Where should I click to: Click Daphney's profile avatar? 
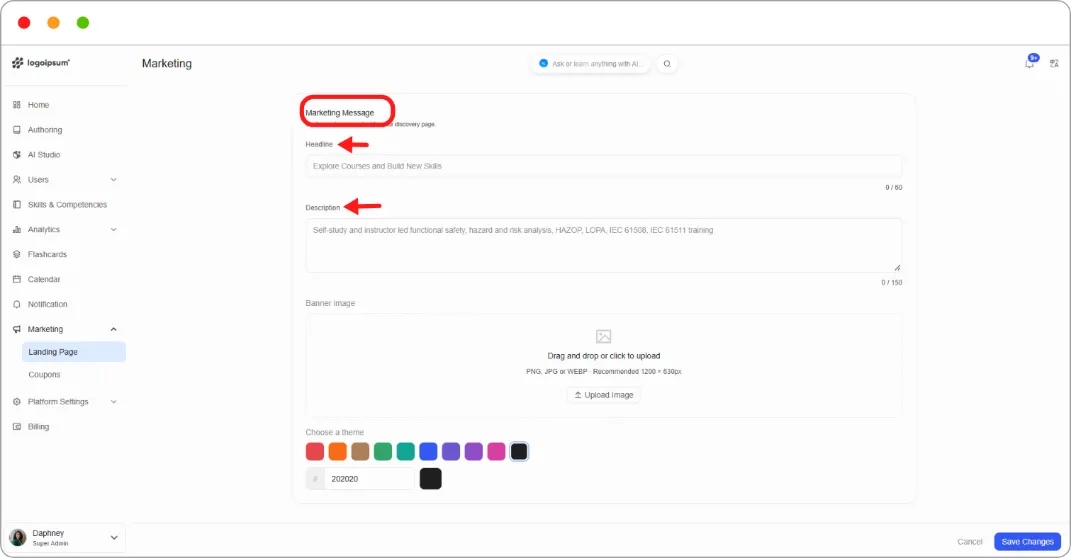tap(18, 538)
